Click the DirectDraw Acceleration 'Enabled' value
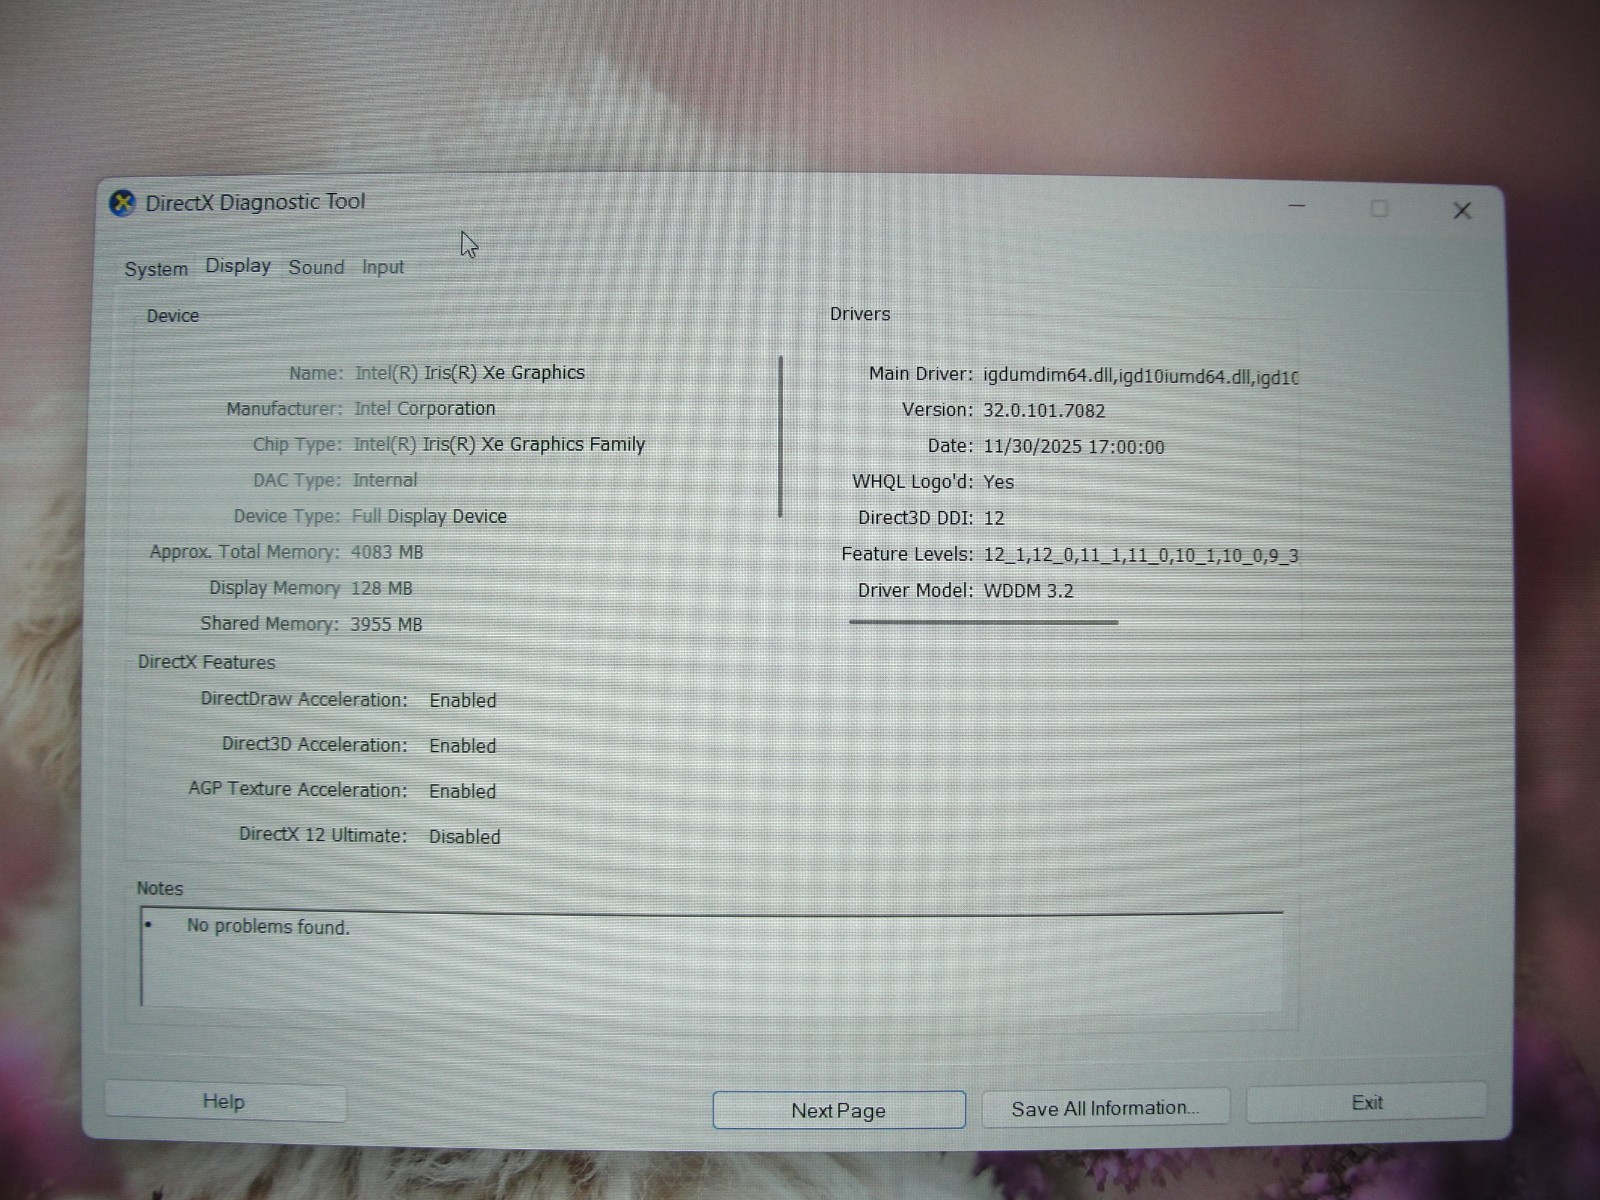The image size is (1600, 1200). click(463, 700)
